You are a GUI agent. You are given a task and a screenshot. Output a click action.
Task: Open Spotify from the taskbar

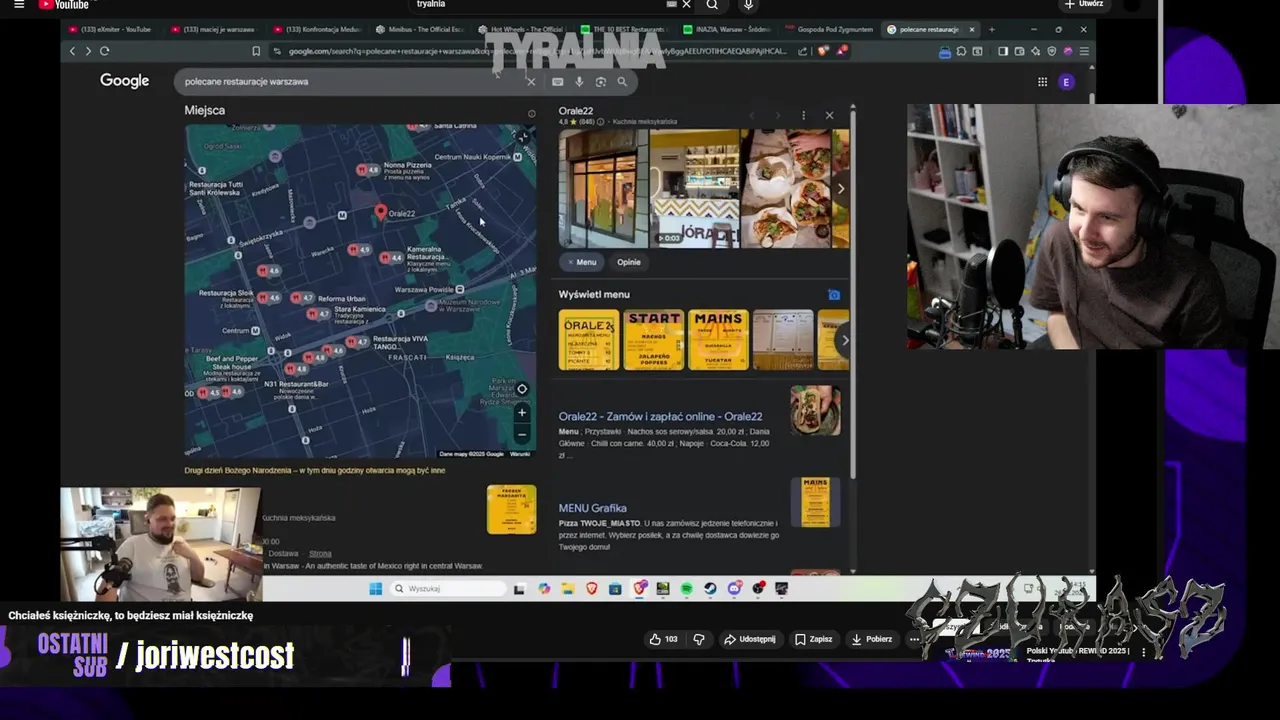(x=686, y=589)
